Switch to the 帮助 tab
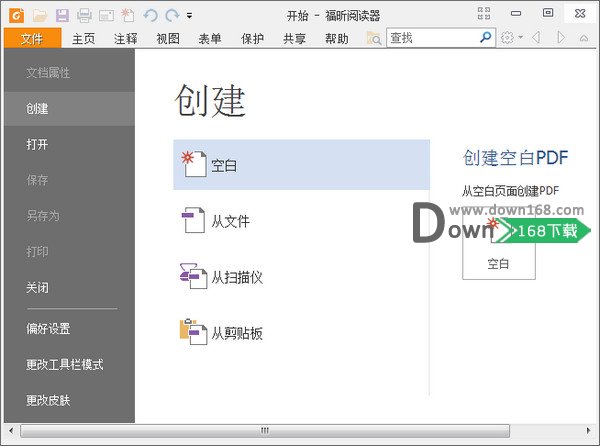 coord(337,39)
